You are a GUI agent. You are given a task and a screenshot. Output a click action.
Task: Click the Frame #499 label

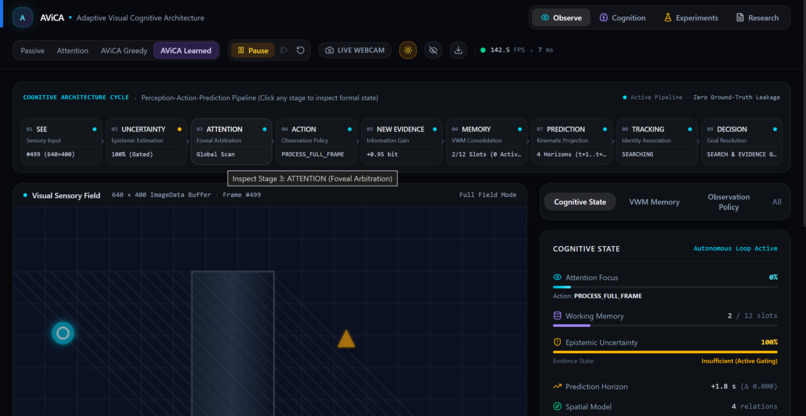(242, 195)
